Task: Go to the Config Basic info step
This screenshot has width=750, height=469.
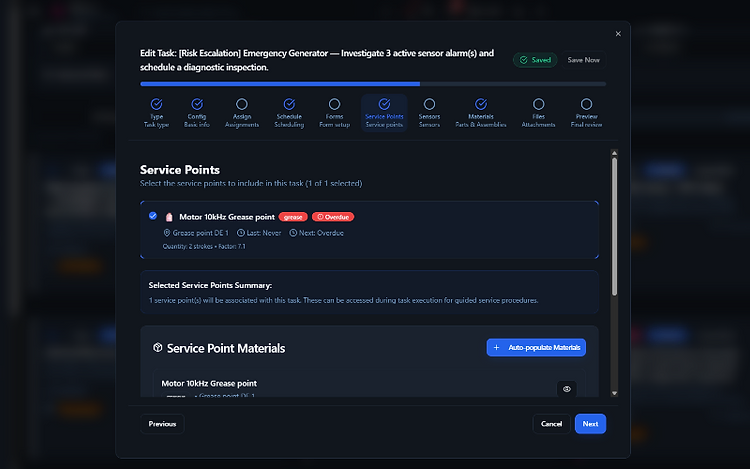Action: tap(197, 113)
